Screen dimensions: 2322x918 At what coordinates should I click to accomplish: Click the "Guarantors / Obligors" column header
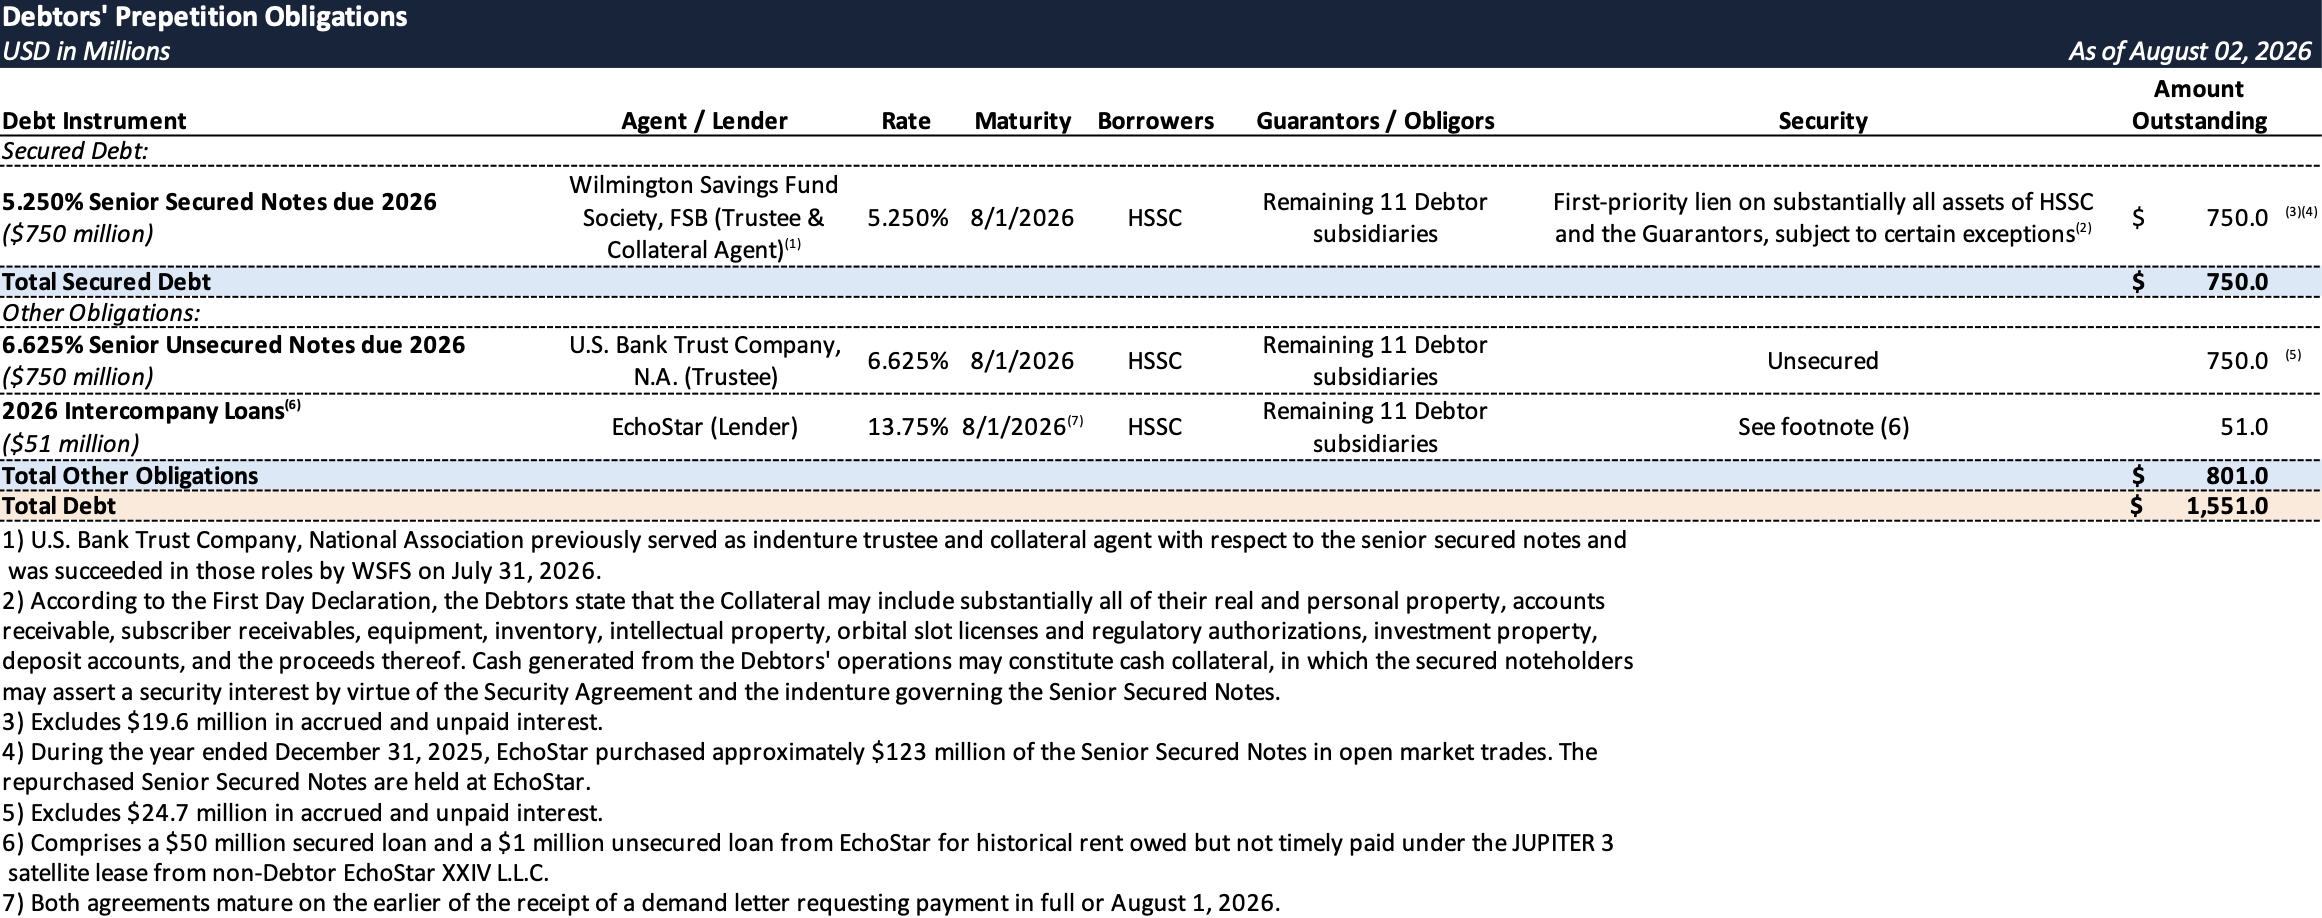(1375, 121)
